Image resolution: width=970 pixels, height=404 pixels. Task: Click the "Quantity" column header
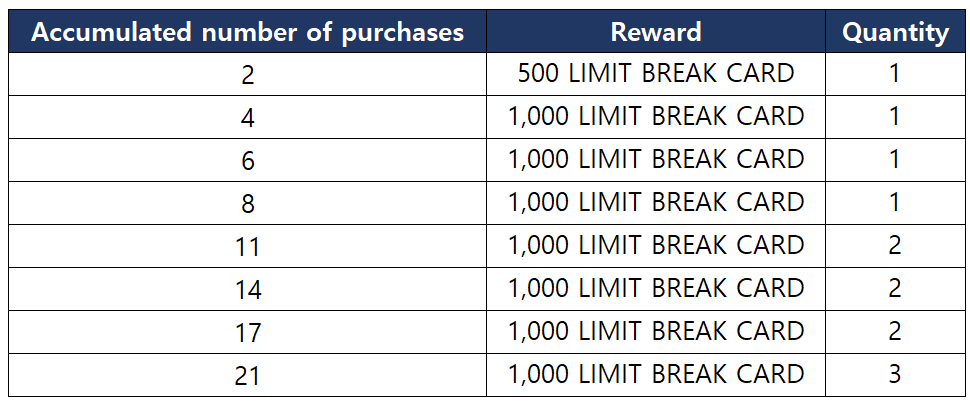click(895, 32)
